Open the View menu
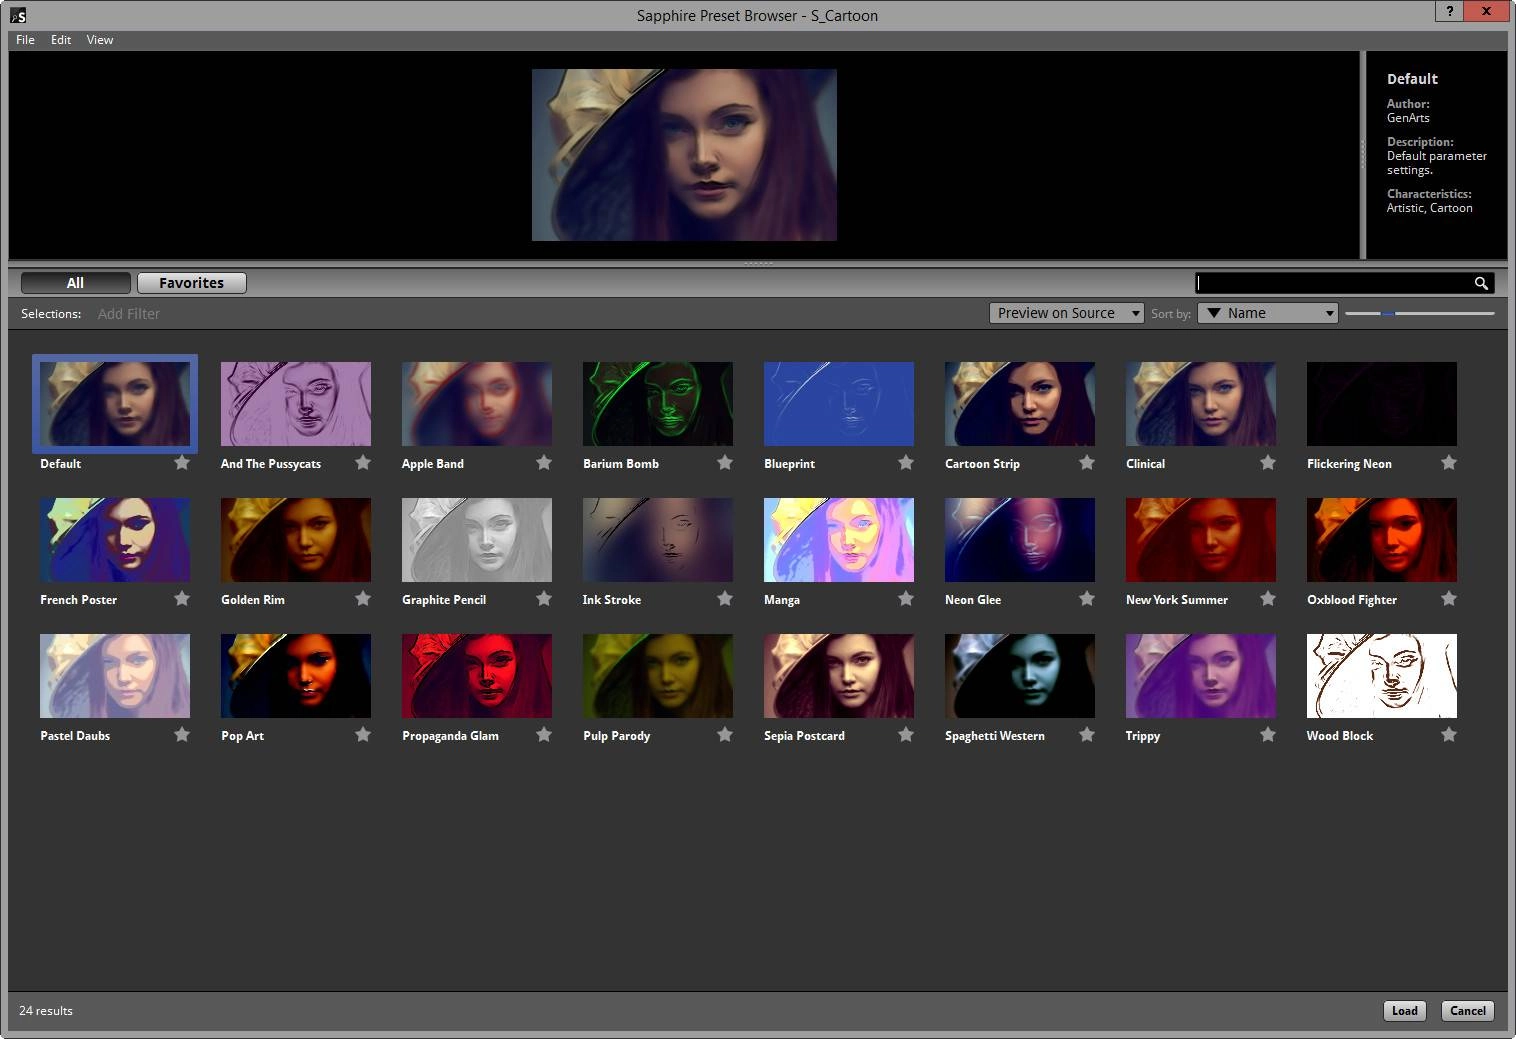 100,40
